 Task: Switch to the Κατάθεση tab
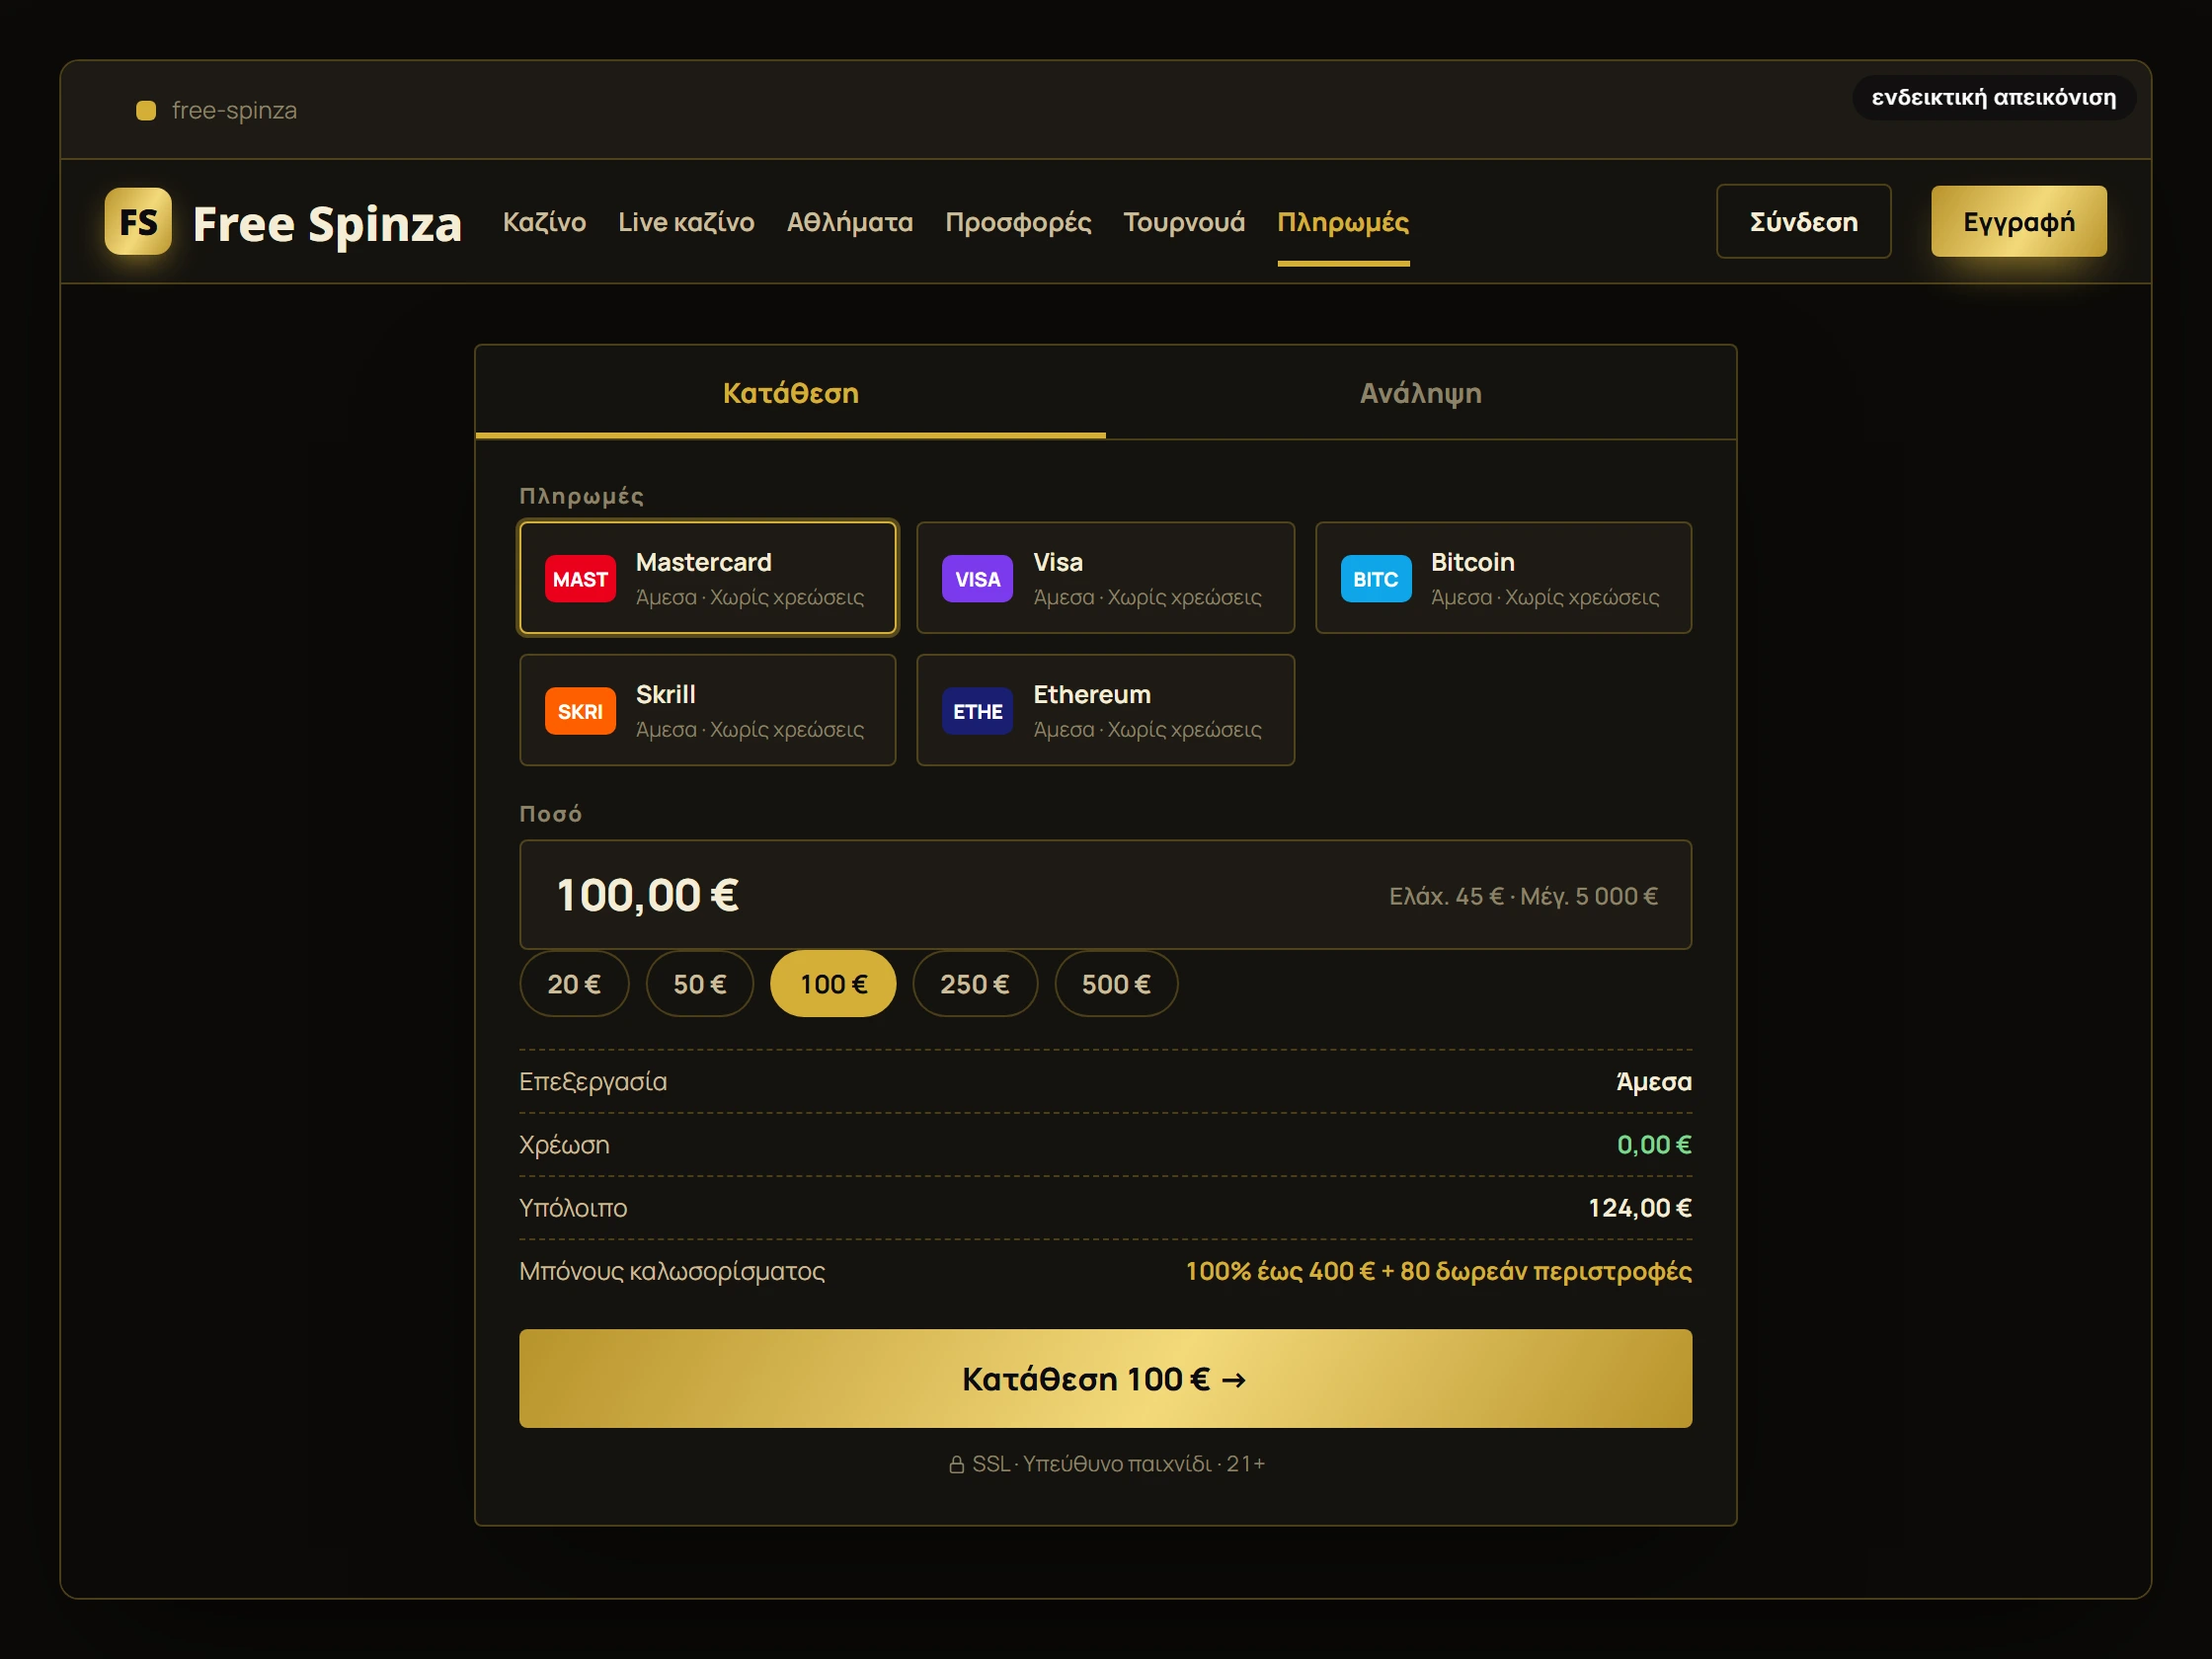pos(790,393)
